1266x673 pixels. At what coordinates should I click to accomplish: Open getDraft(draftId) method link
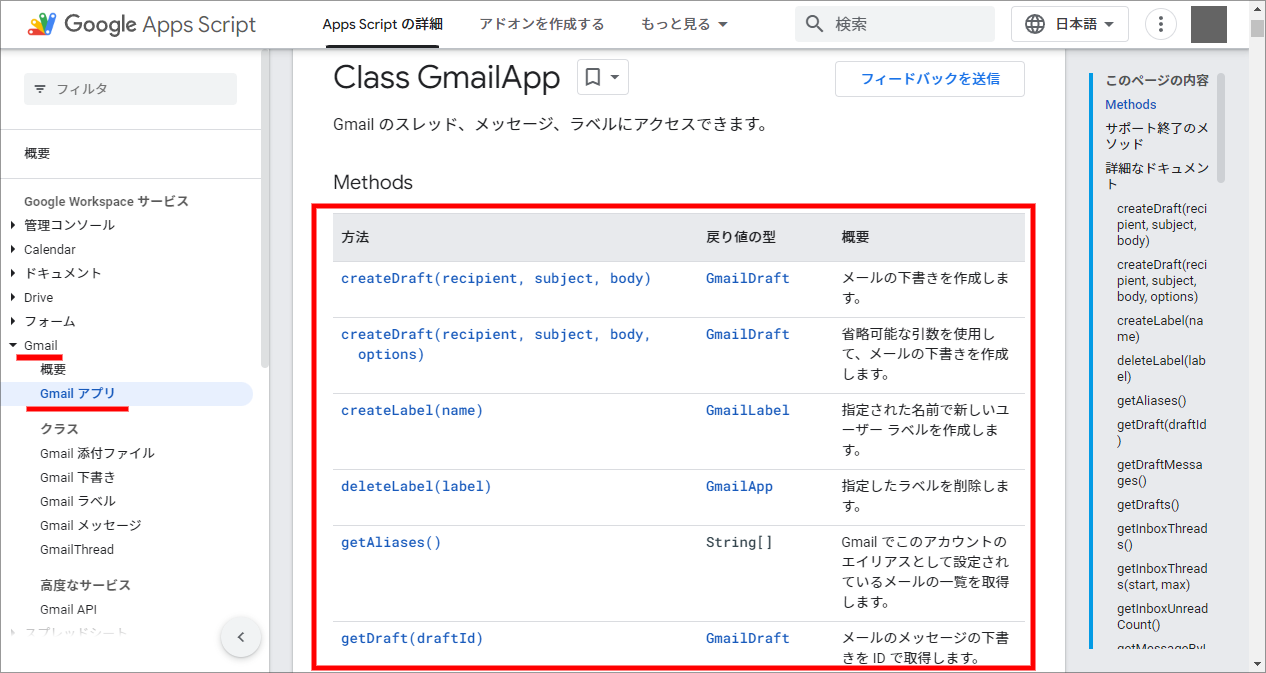click(412, 638)
